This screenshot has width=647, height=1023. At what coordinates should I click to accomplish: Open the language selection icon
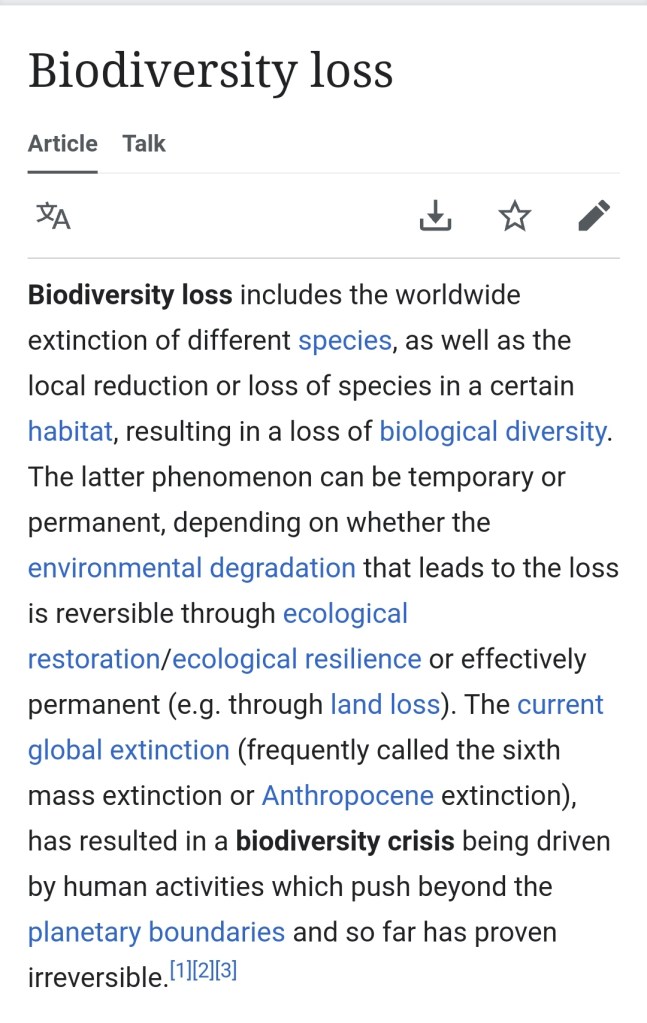tap(53, 215)
